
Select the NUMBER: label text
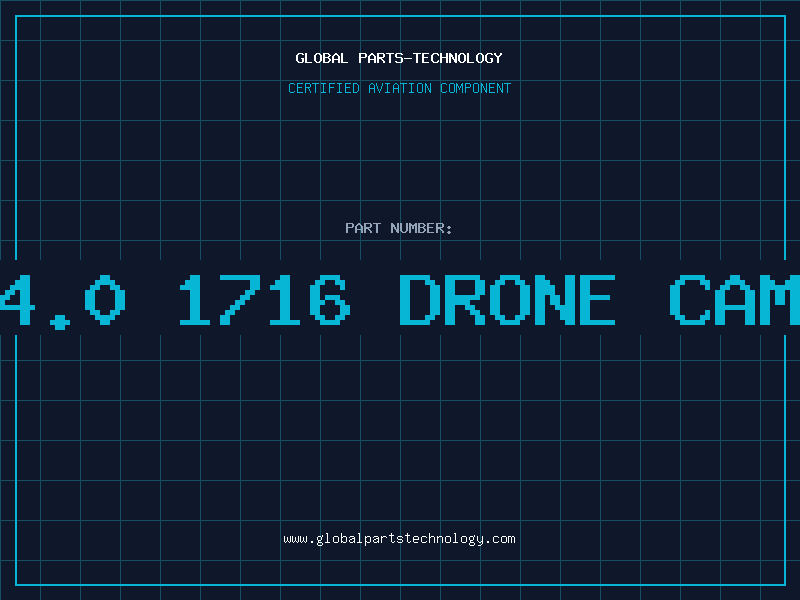[x=421, y=228]
